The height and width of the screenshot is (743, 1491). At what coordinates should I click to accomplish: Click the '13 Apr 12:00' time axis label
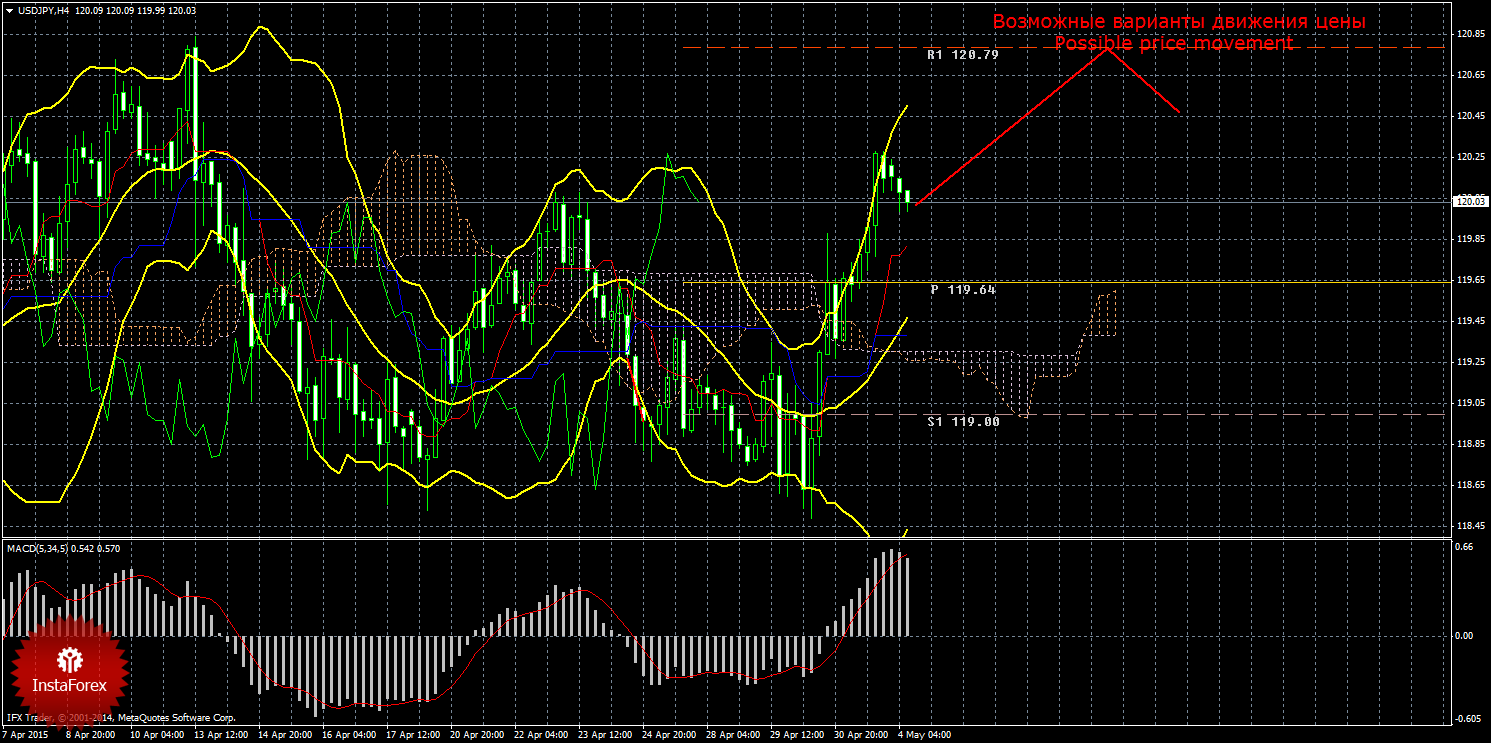(221, 735)
